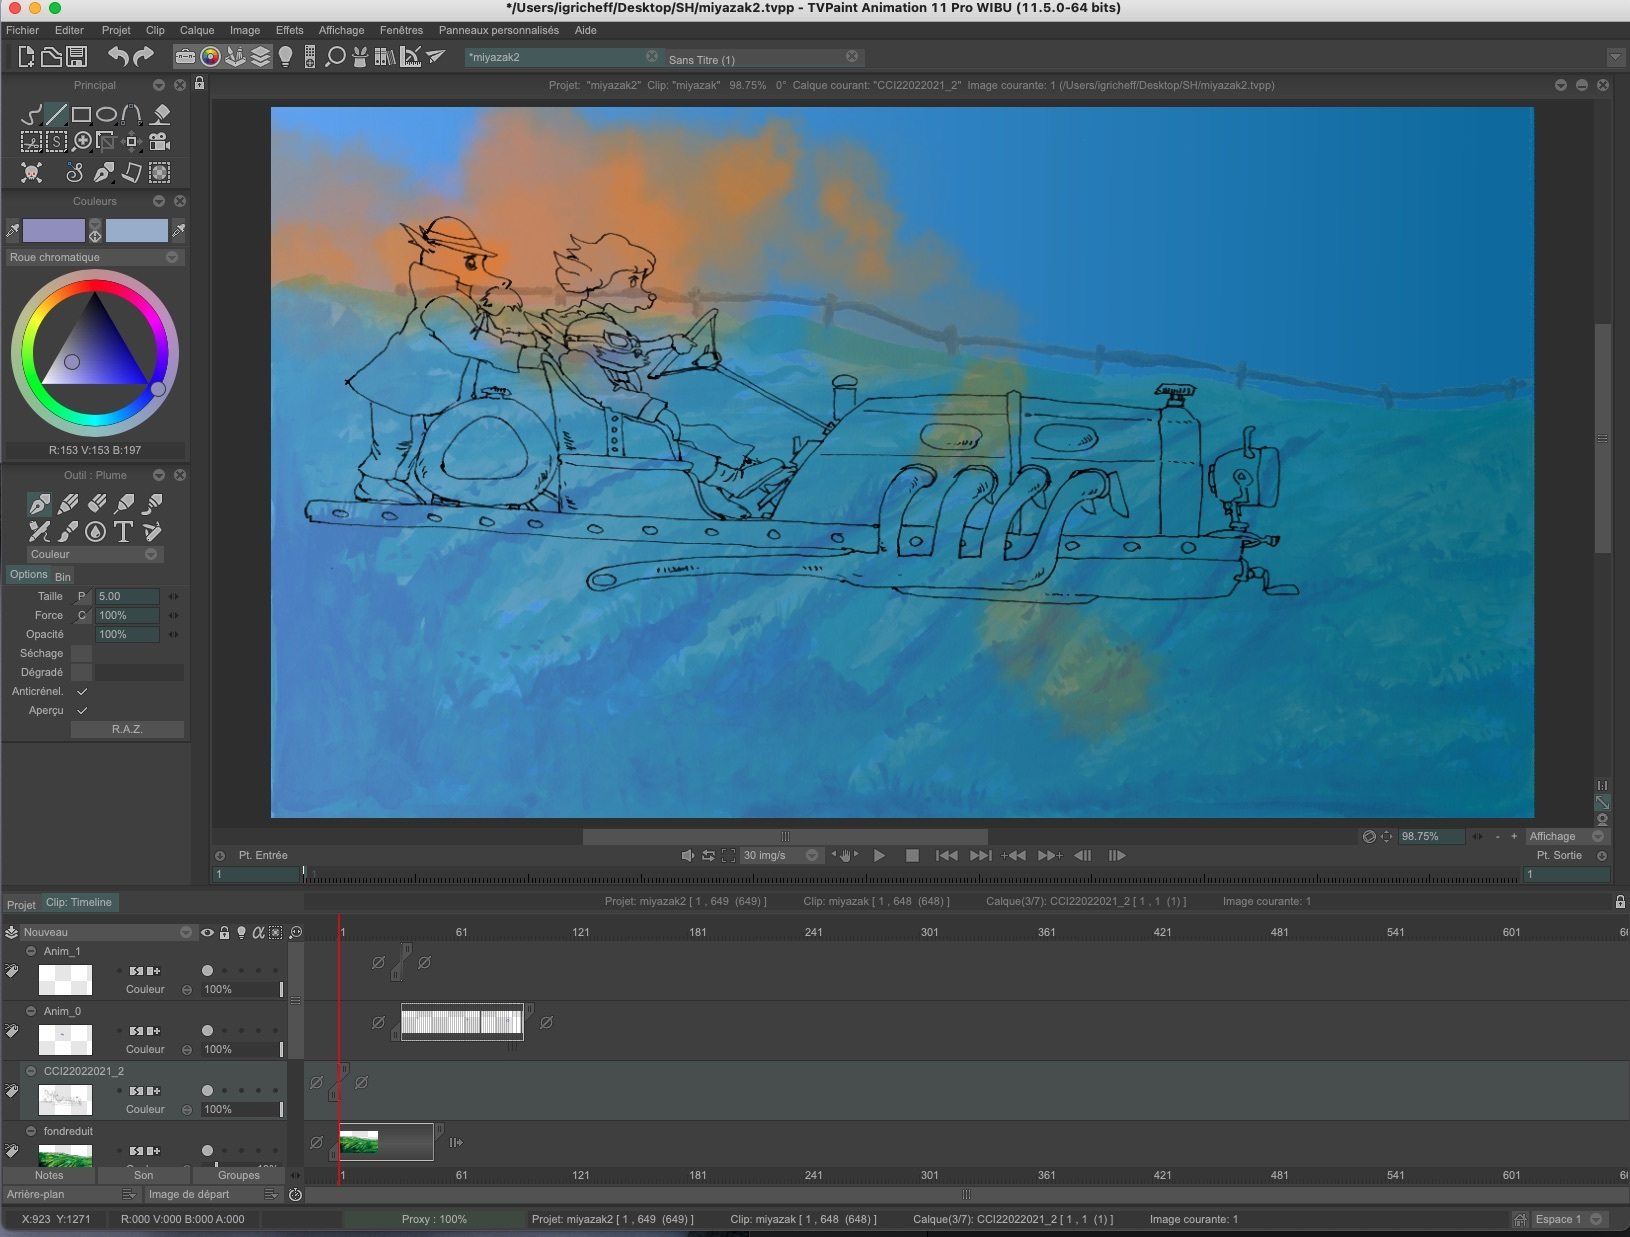Toggle the layers panel stack icon

(x=260, y=57)
